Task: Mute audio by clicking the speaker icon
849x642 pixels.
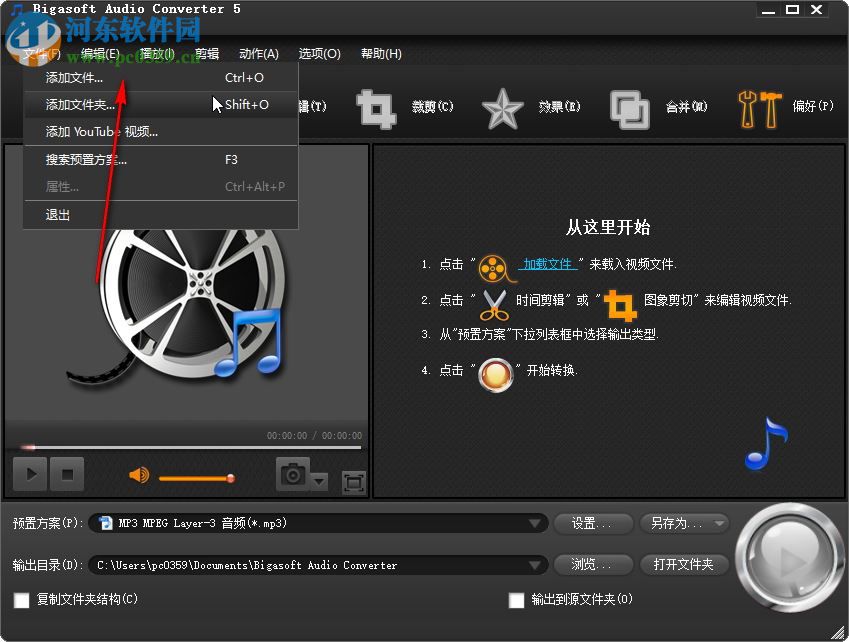Action: tap(138, 473)
